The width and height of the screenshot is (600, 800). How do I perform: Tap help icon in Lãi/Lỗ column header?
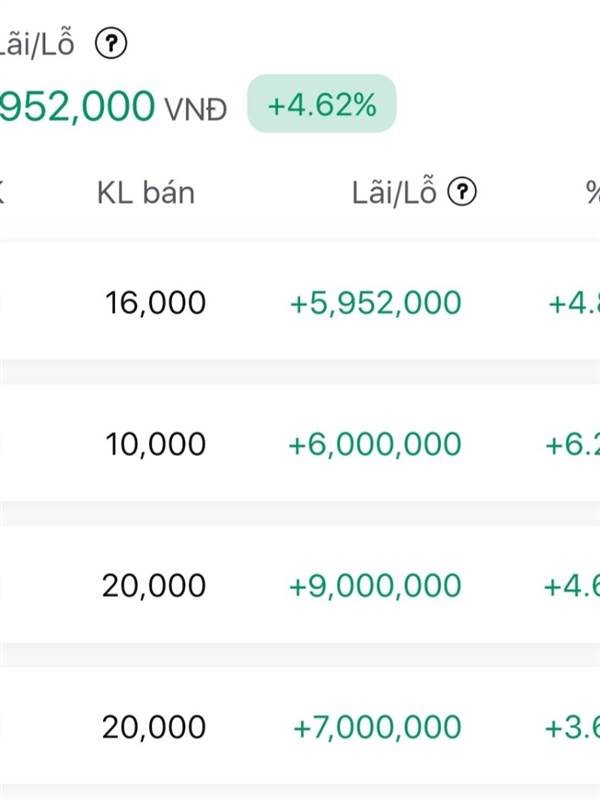[461, 192]
